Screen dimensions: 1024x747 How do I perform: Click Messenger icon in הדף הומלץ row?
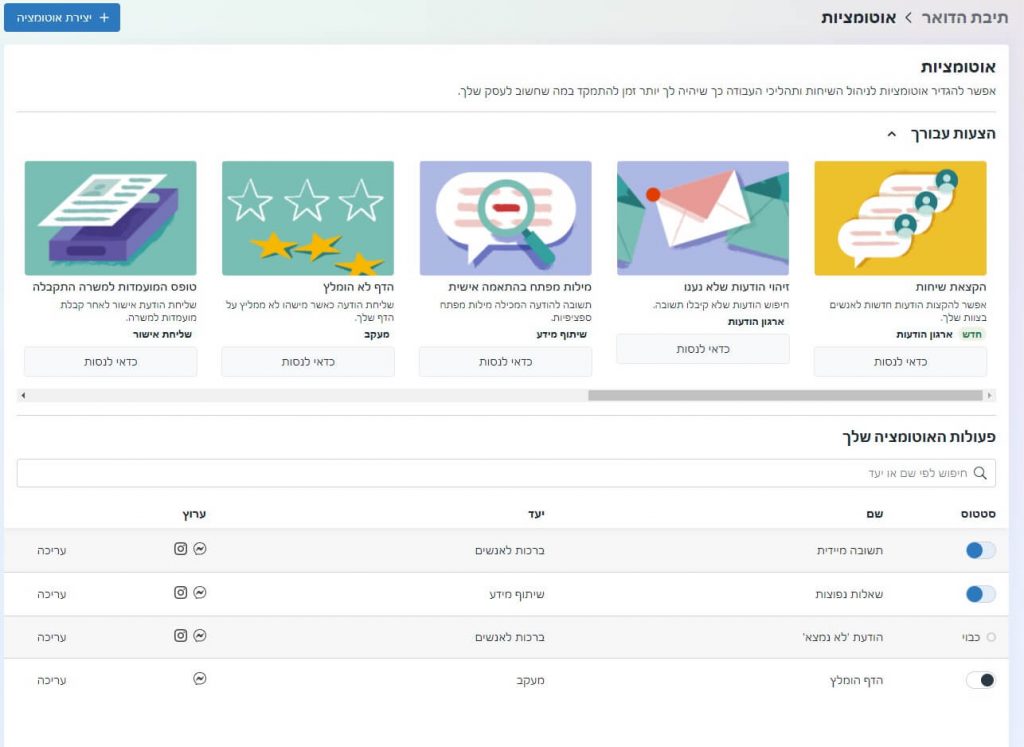(200, 678)
